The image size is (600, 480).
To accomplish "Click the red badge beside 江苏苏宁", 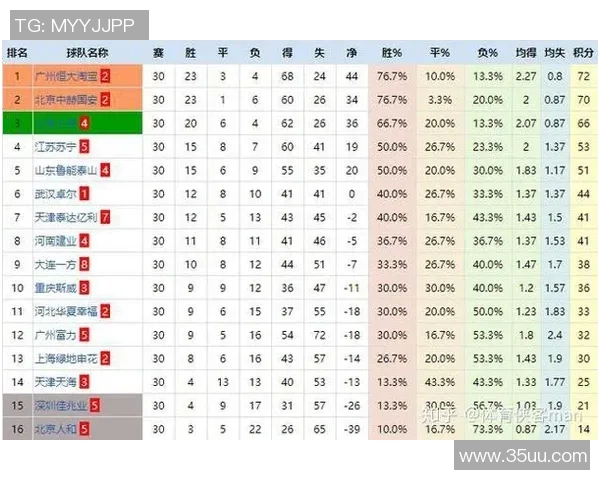I will (84, 147).
